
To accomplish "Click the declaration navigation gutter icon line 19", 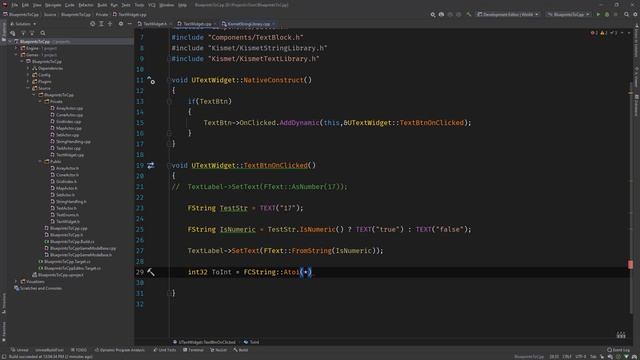I will [x=151, y=165].
